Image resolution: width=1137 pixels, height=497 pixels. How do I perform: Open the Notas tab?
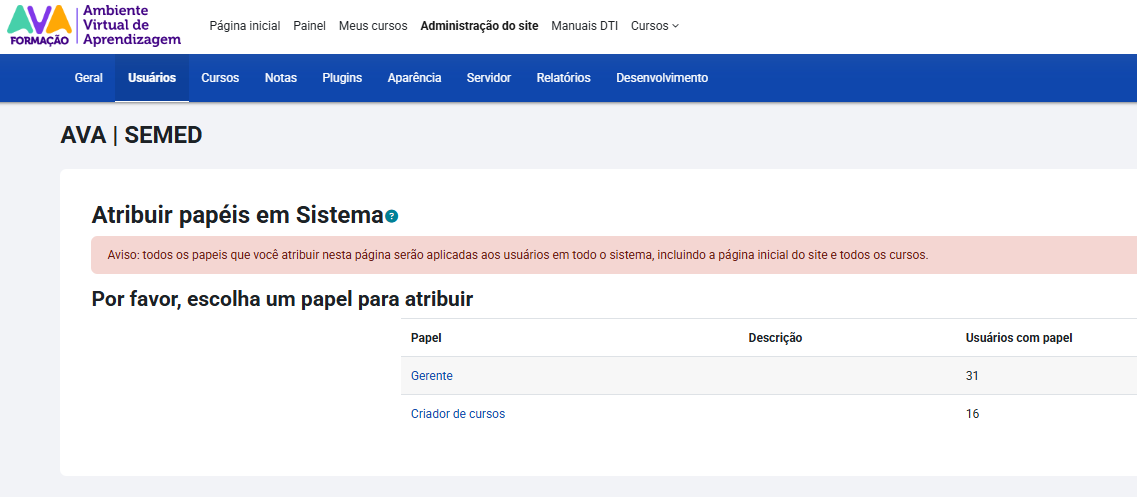[x=281, y=78]
